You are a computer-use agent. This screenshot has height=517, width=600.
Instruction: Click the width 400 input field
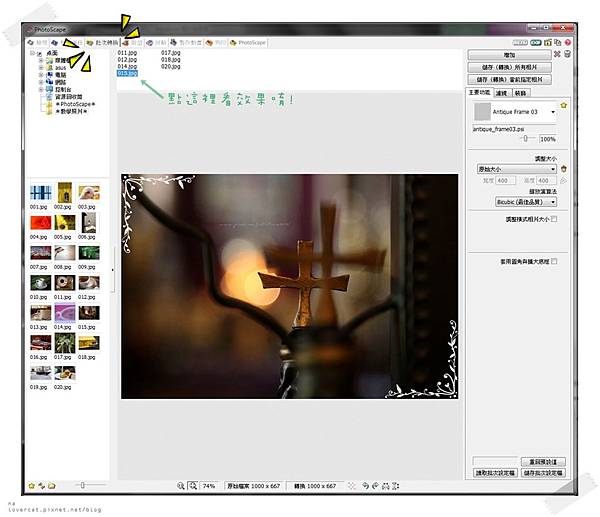(x=505, y=180)
